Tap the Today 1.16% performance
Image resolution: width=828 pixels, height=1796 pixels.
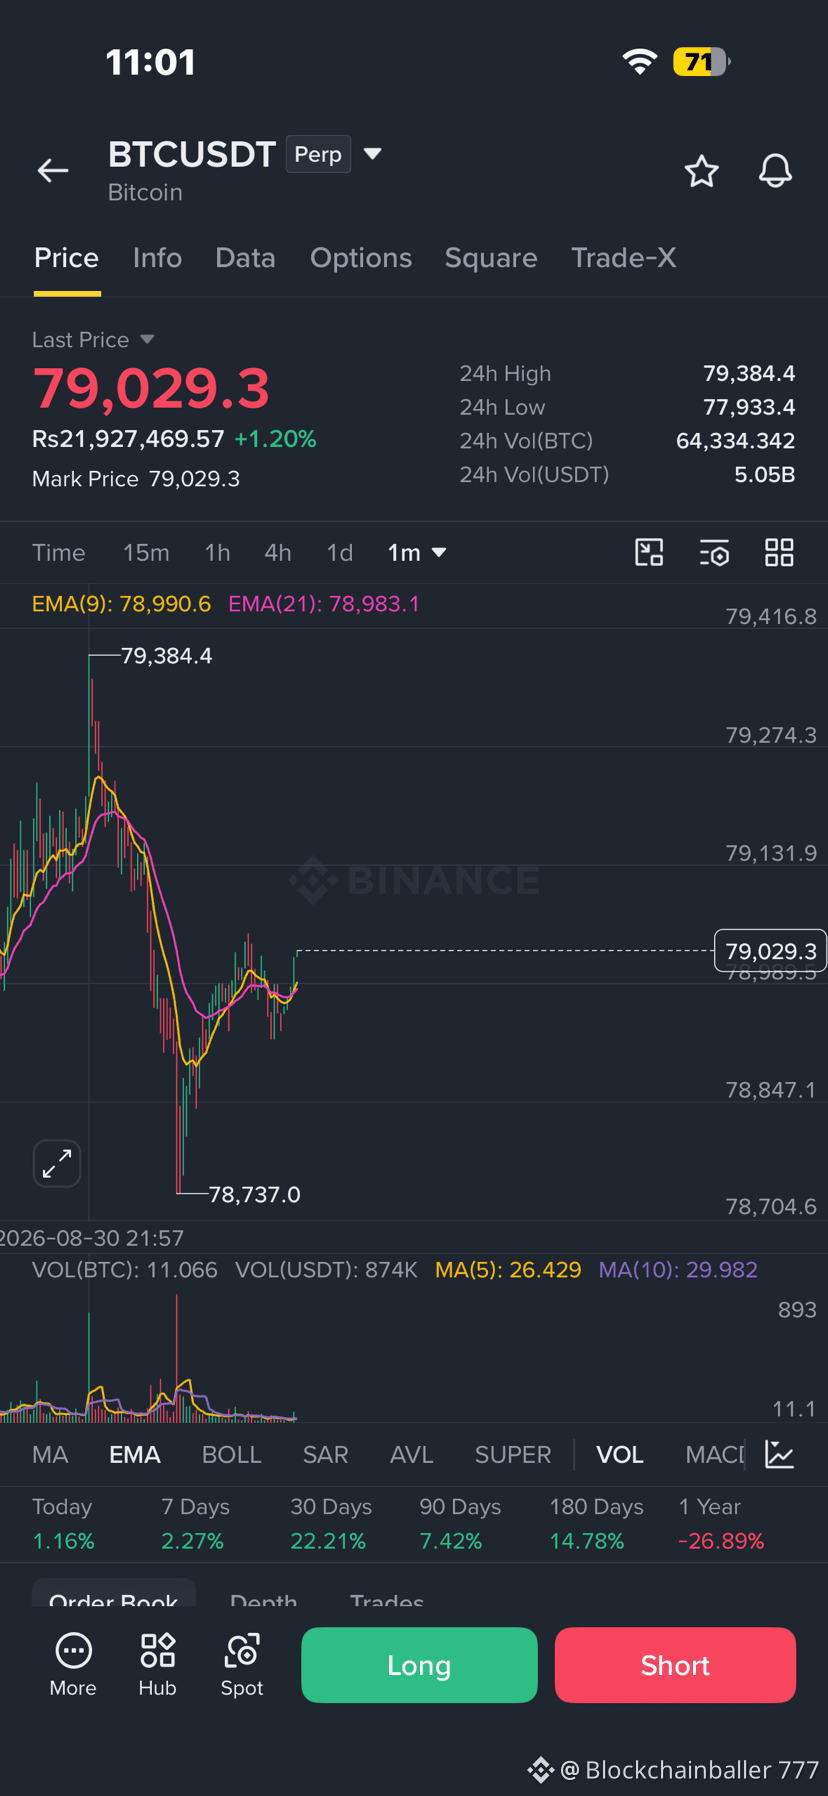63,1524
